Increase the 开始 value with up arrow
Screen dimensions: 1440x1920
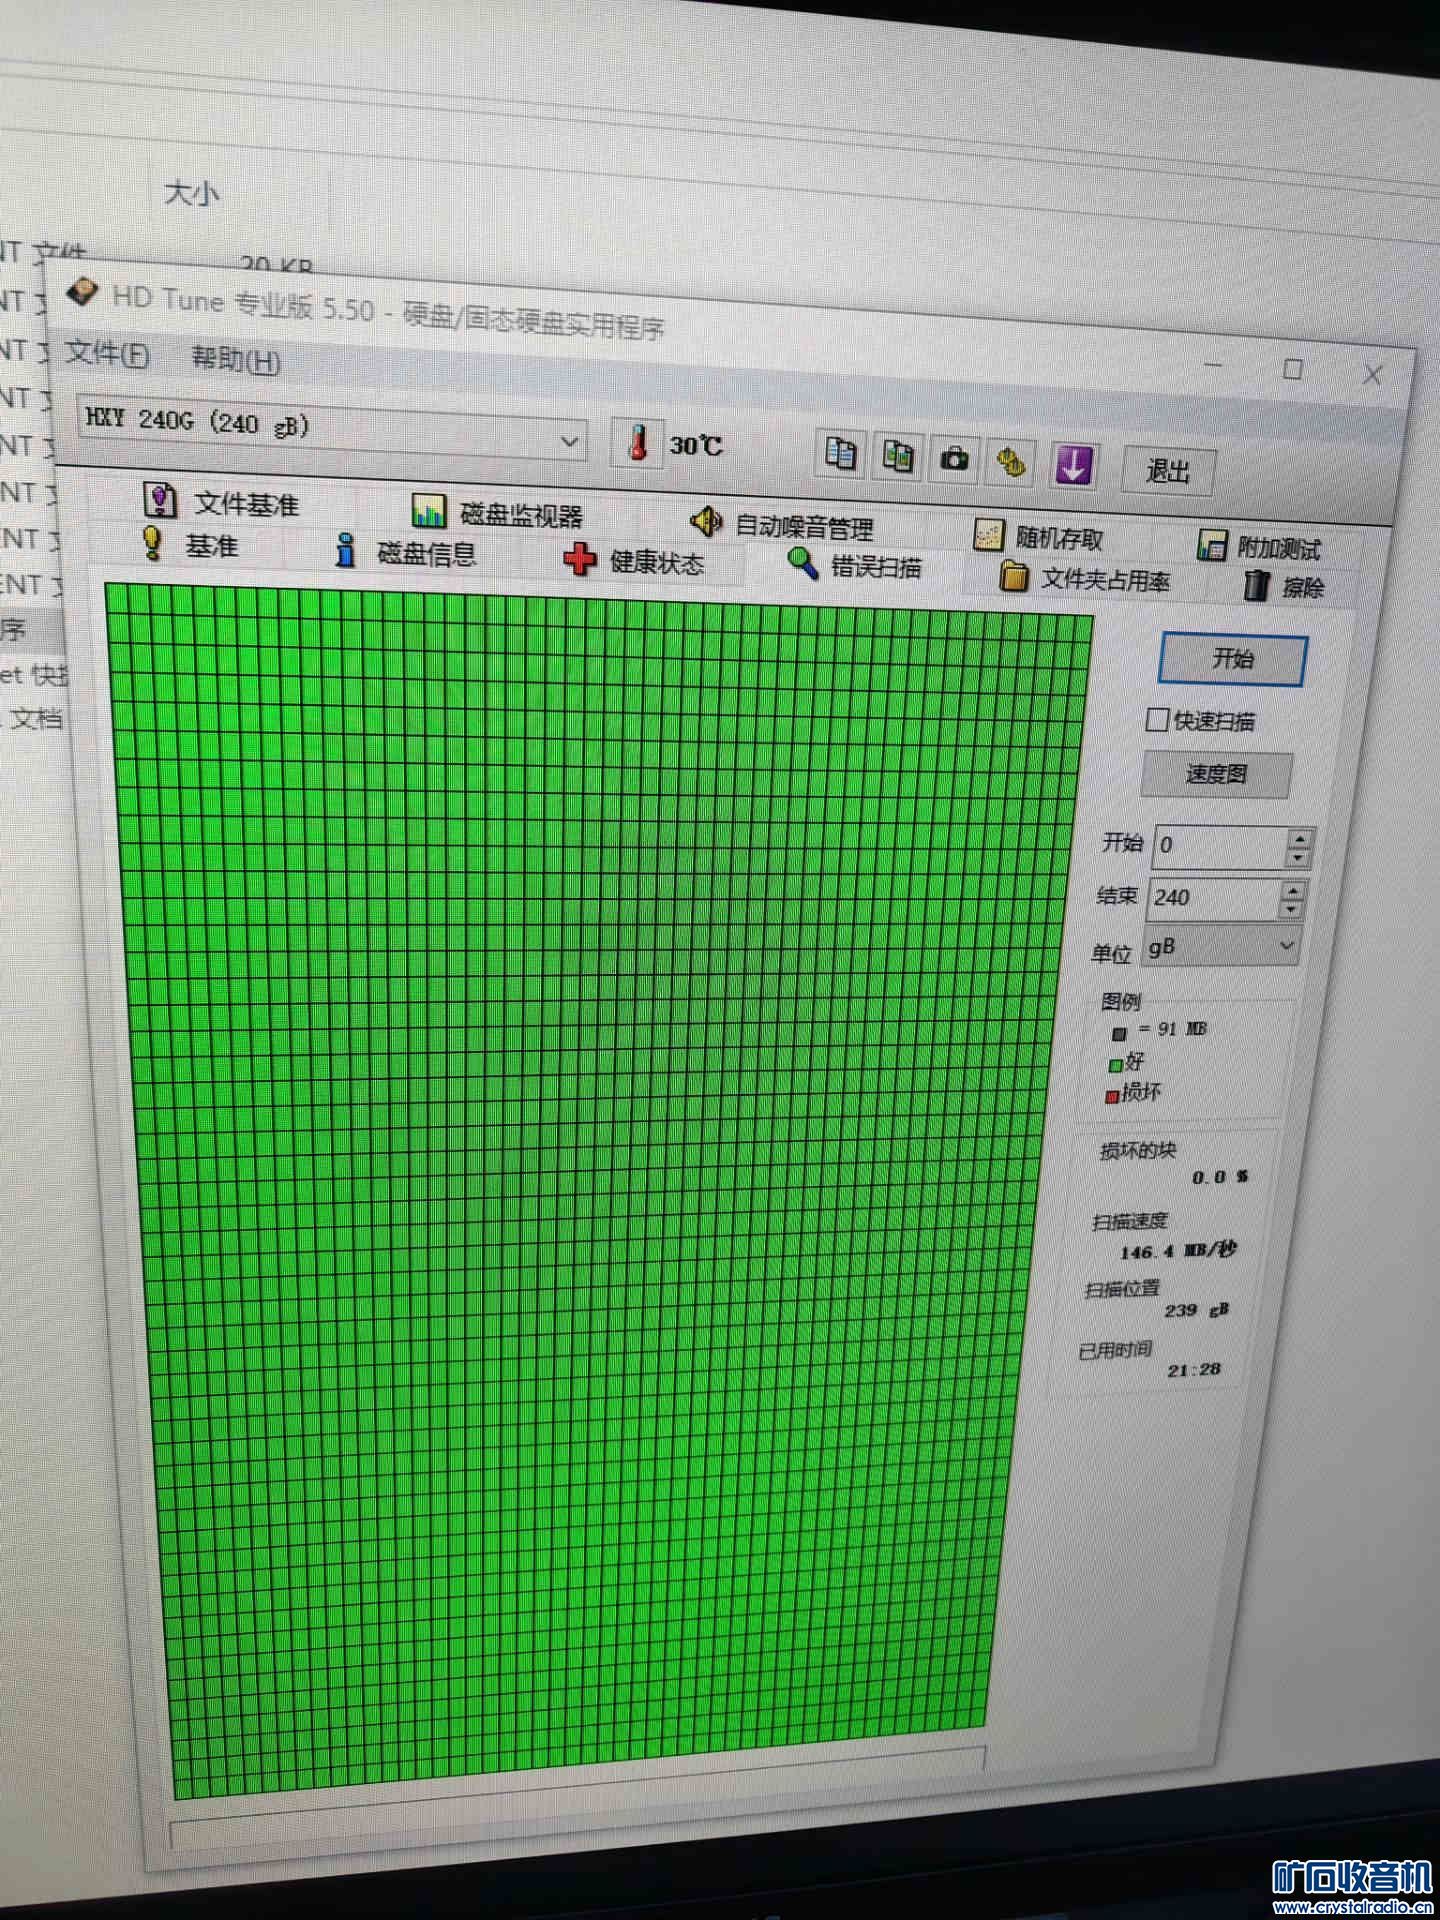point(1299,839)
